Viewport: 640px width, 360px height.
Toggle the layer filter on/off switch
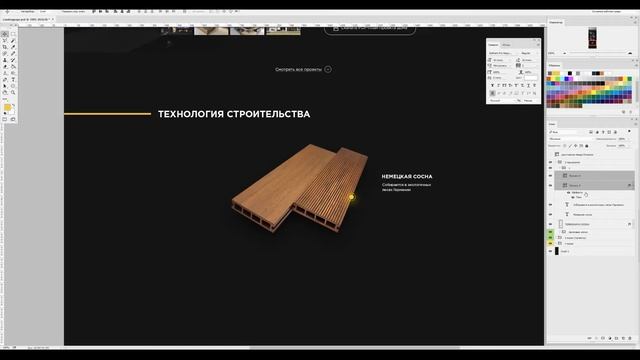pyautogui.click(x=629, y=131)
